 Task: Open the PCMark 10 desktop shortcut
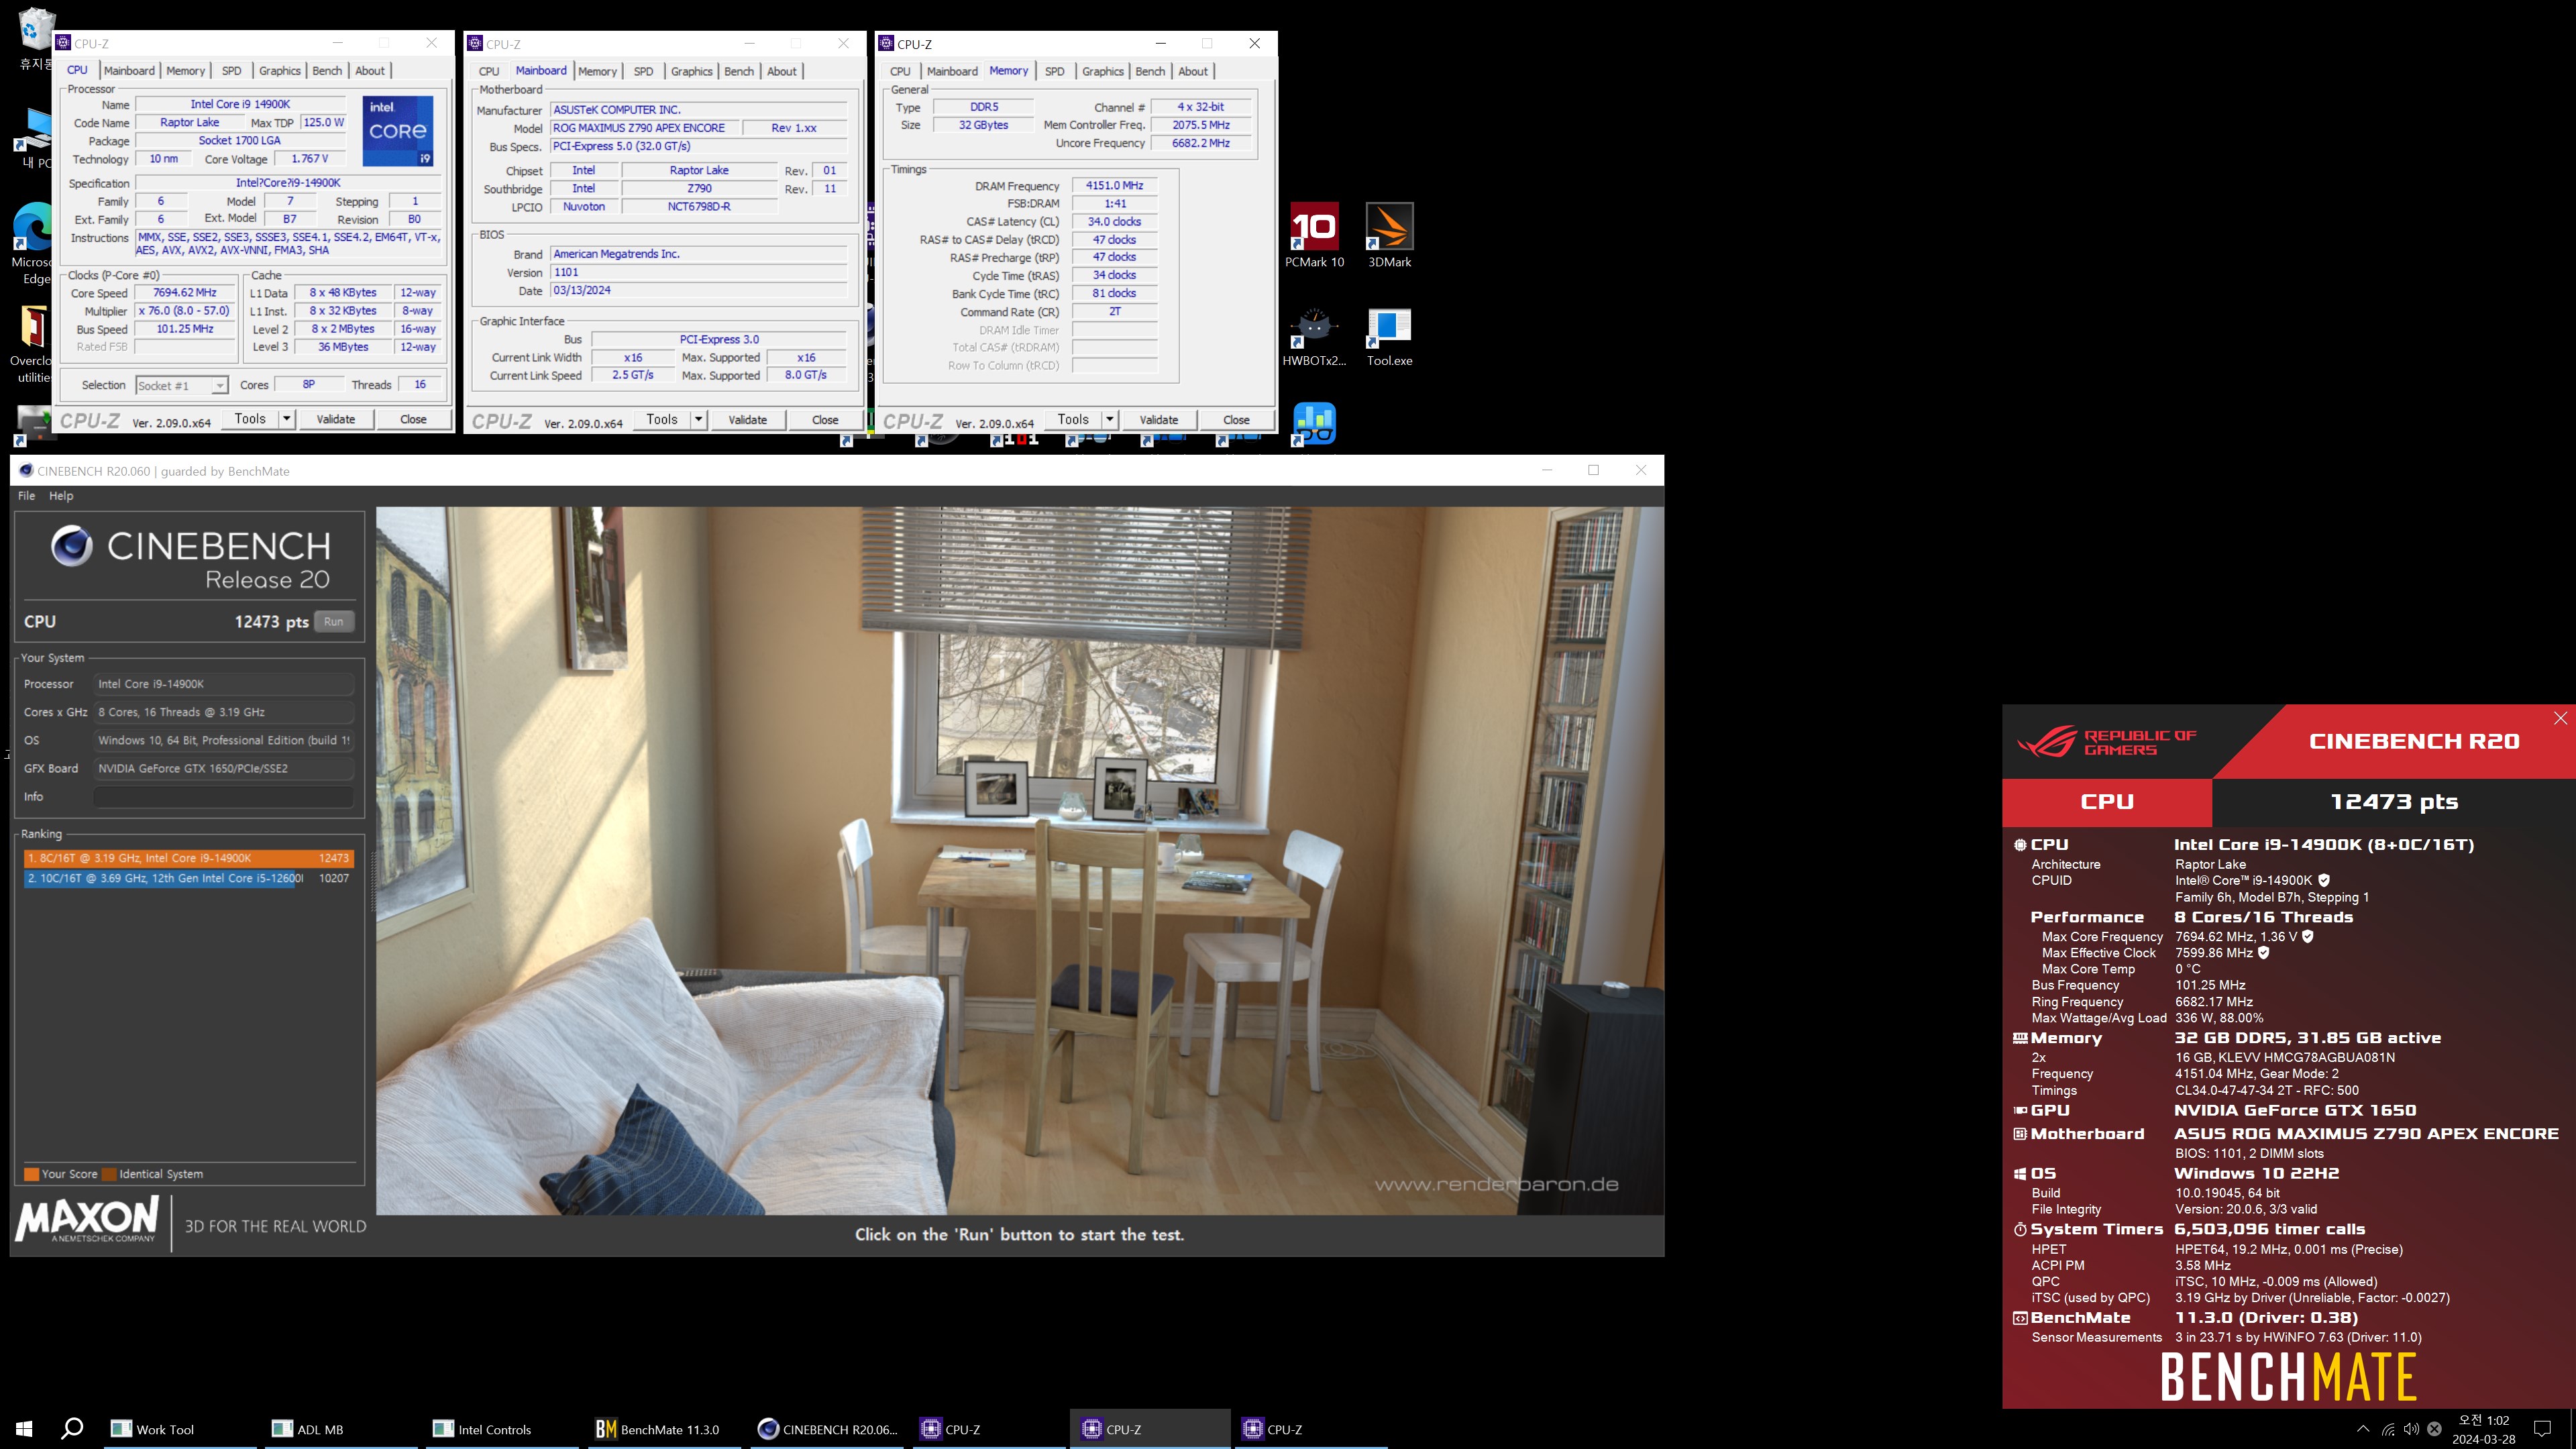click(1314, 235)
